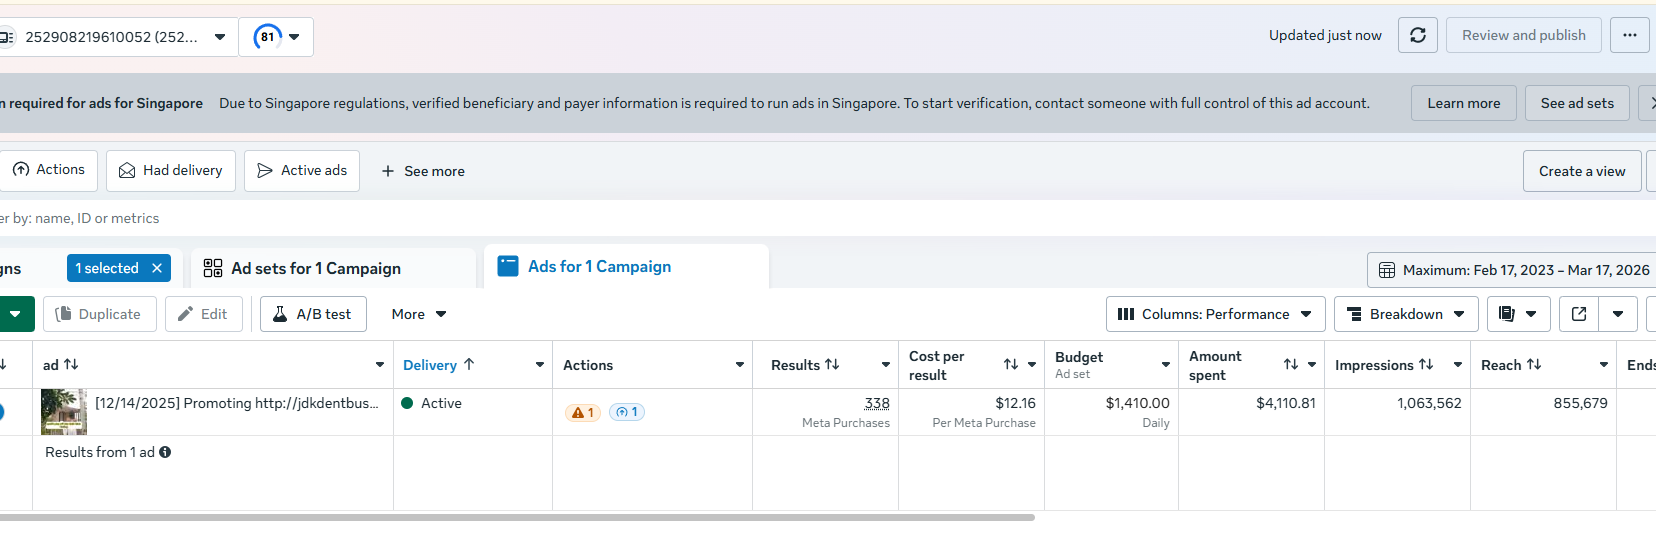Click the refresh data icon
Viewport: 1656px width, 541px height.
(x=1418, y=35)
